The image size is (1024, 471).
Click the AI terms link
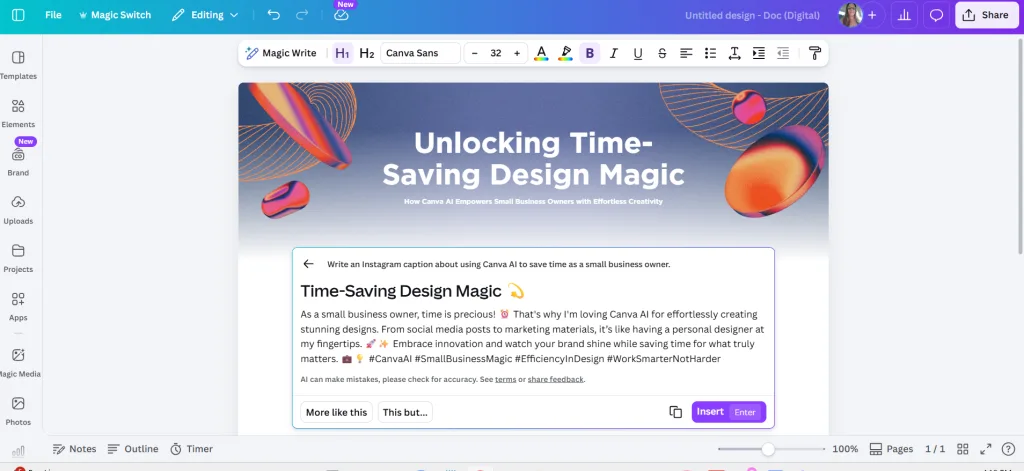click(x=505, y=379)
